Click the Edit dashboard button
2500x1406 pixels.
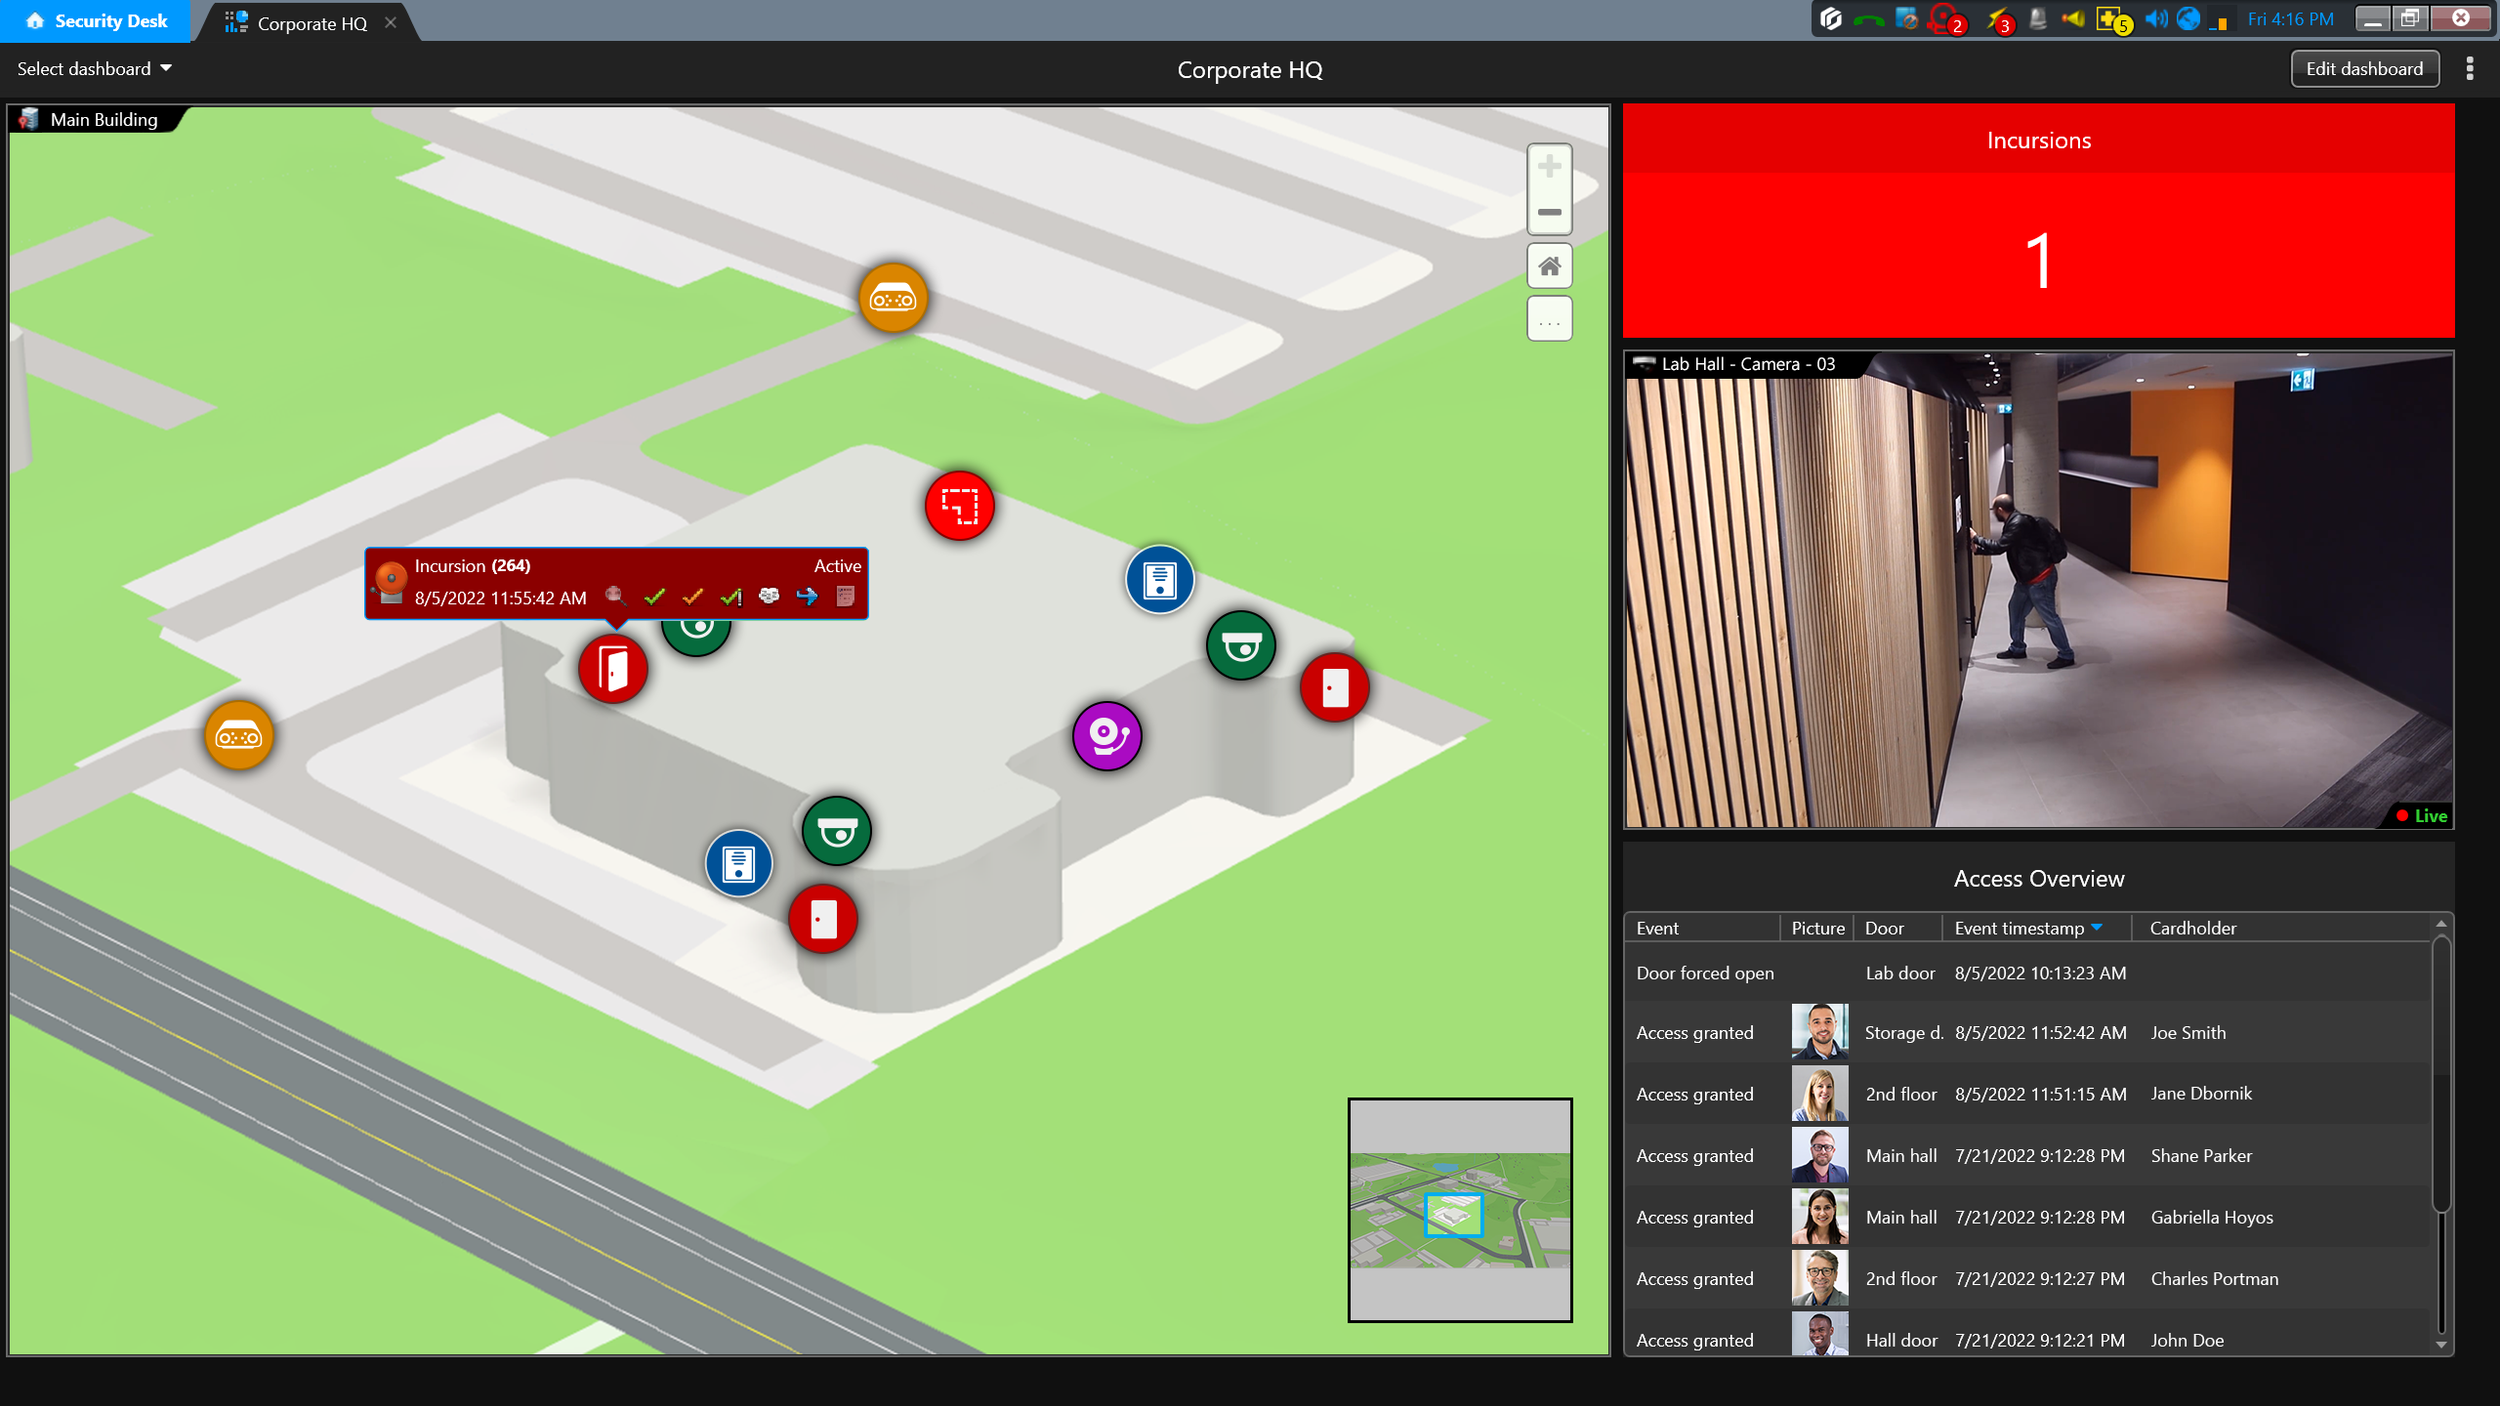(2364, 69)
